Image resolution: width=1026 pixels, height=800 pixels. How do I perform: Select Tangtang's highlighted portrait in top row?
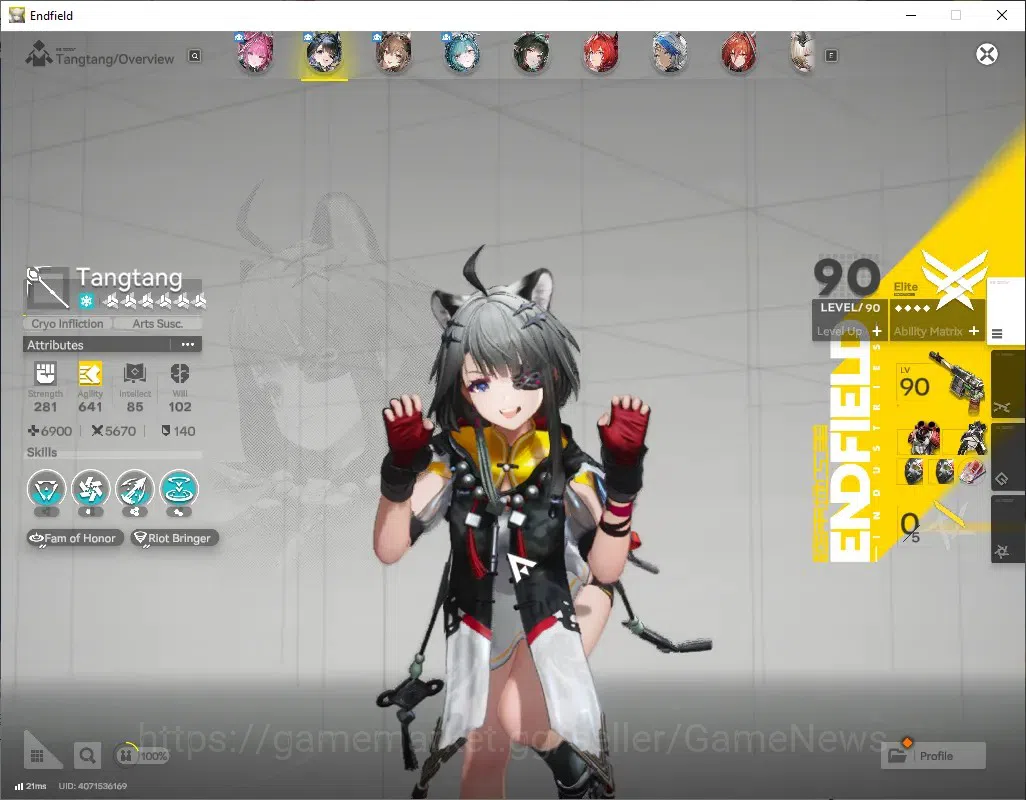tap(325, 52)
